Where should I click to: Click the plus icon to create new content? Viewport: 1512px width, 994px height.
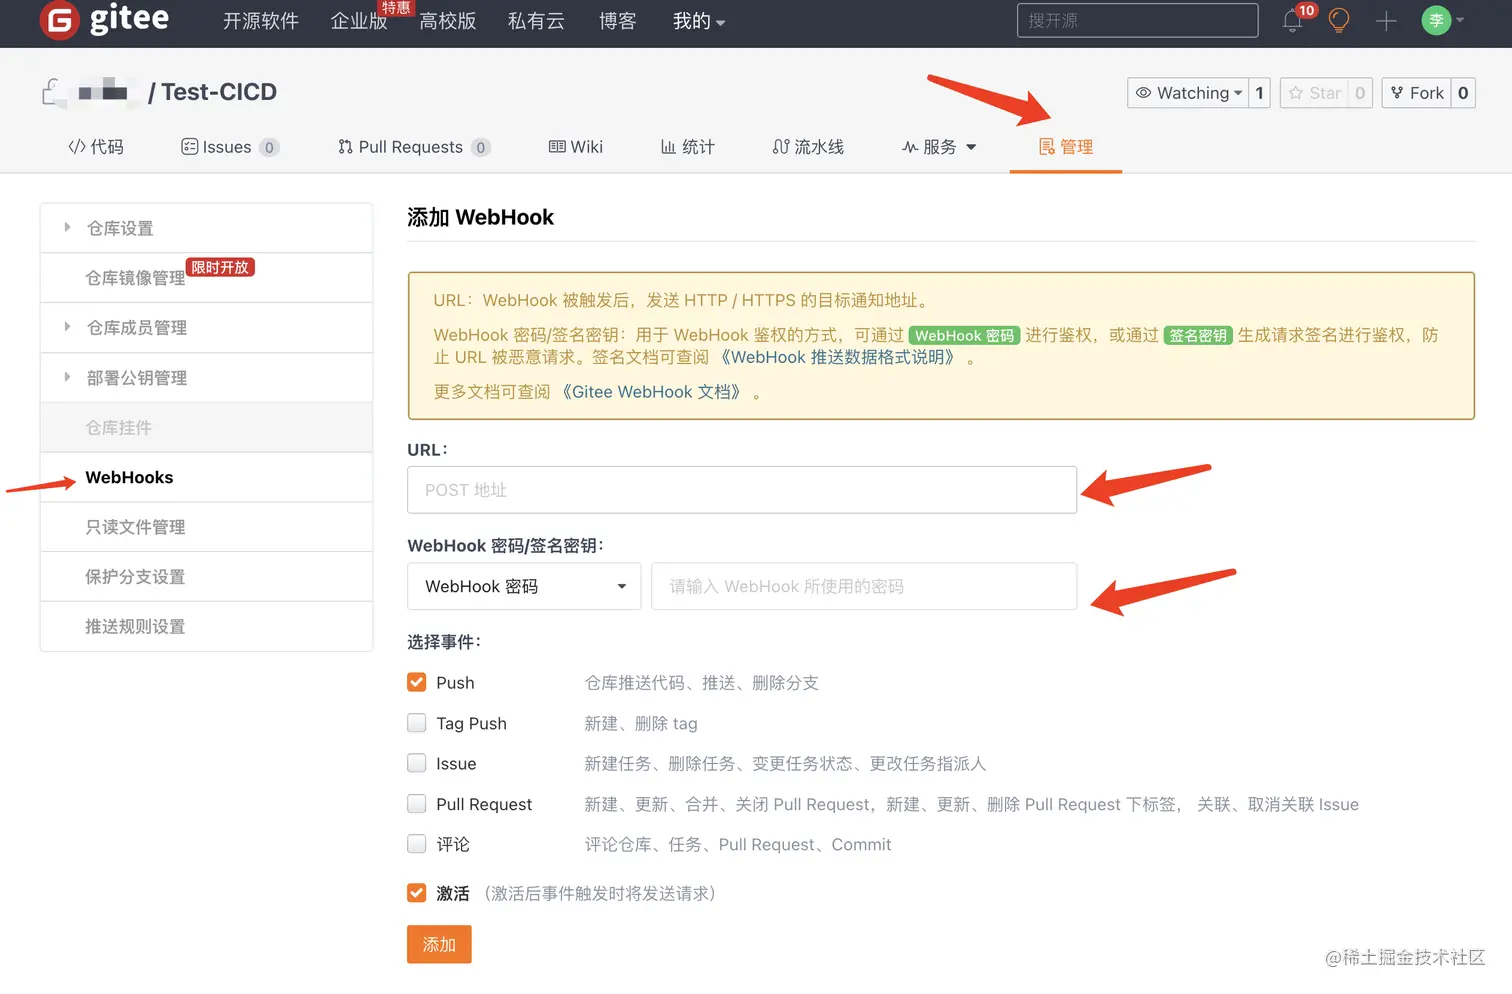[x=1386, y=20]
